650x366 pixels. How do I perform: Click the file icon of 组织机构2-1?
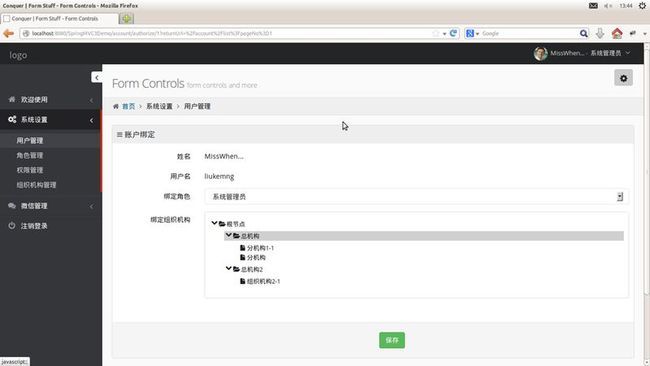pyautogui.click(x=243, y=281)
